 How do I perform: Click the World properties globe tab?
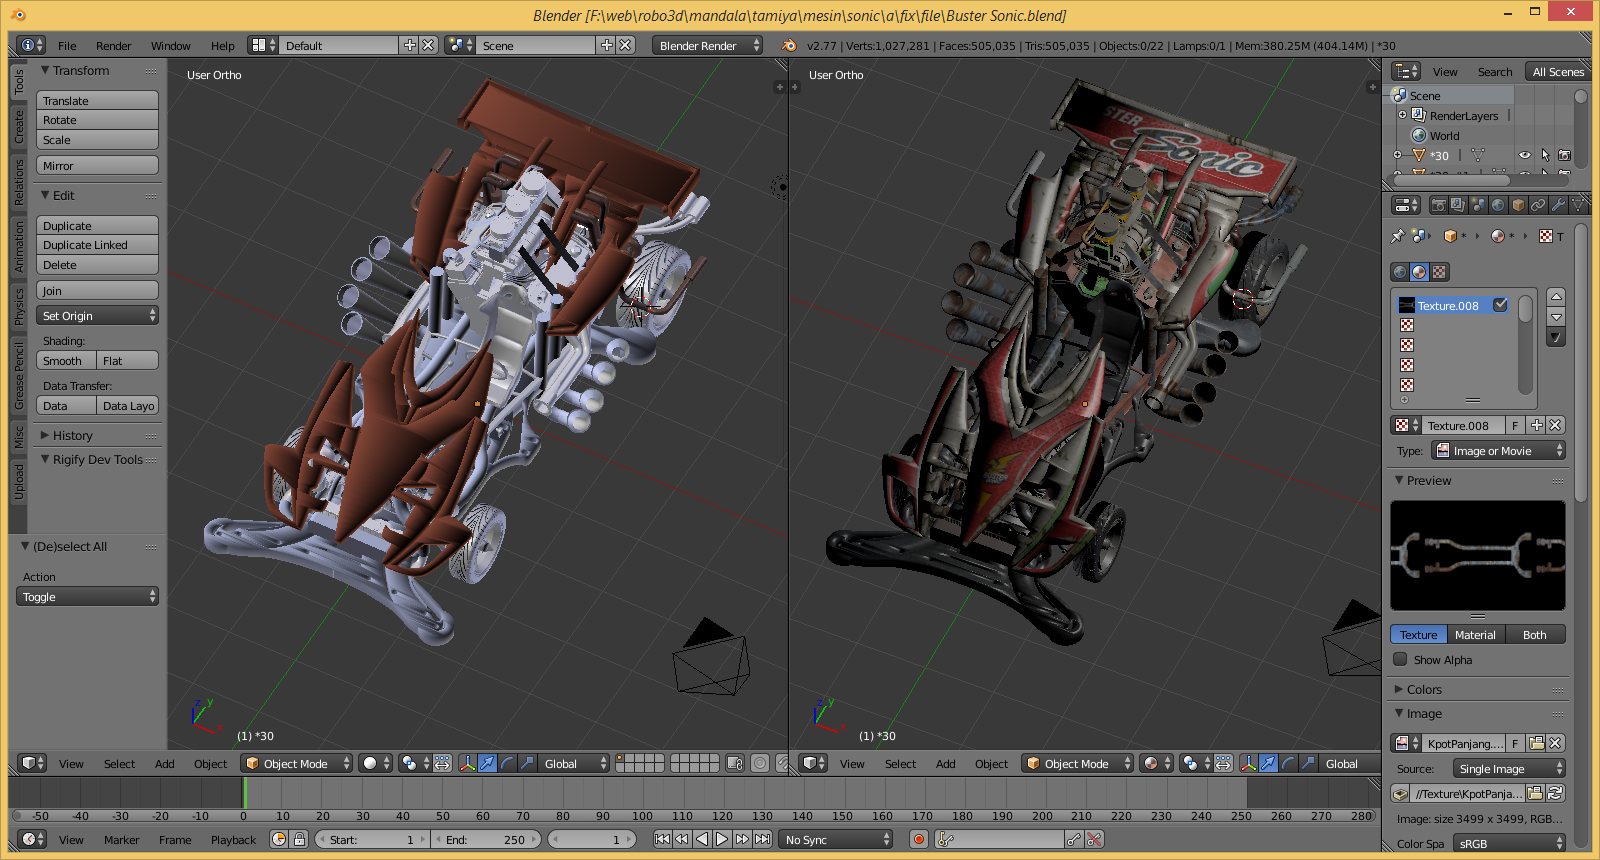(x=1498, y=205)
